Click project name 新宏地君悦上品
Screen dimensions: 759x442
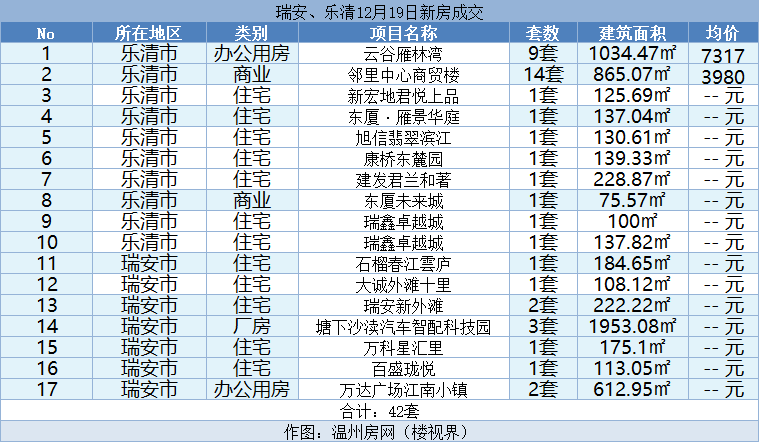[403, 96]
